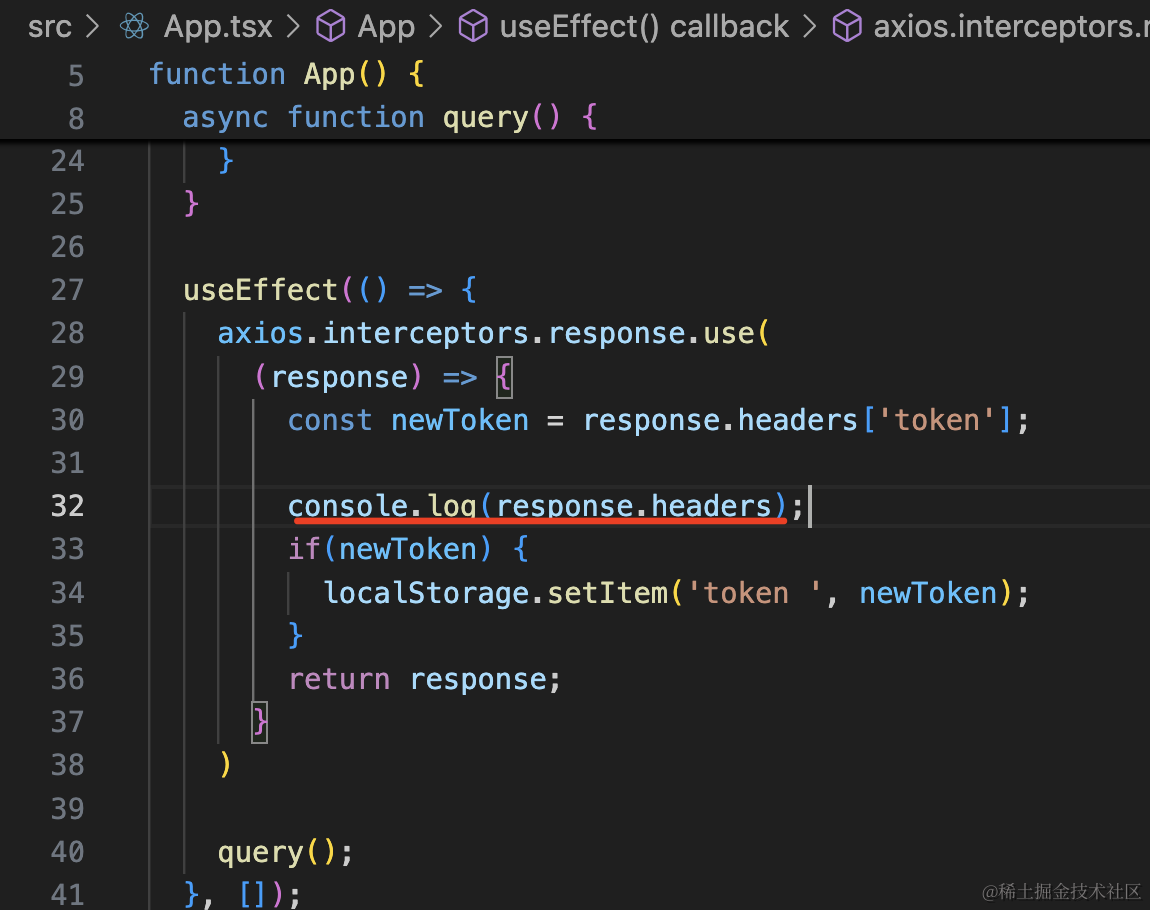Select the App symbol breadcrumb
The height and width of the screenshot is (910, 1150).
coord(385,27)
